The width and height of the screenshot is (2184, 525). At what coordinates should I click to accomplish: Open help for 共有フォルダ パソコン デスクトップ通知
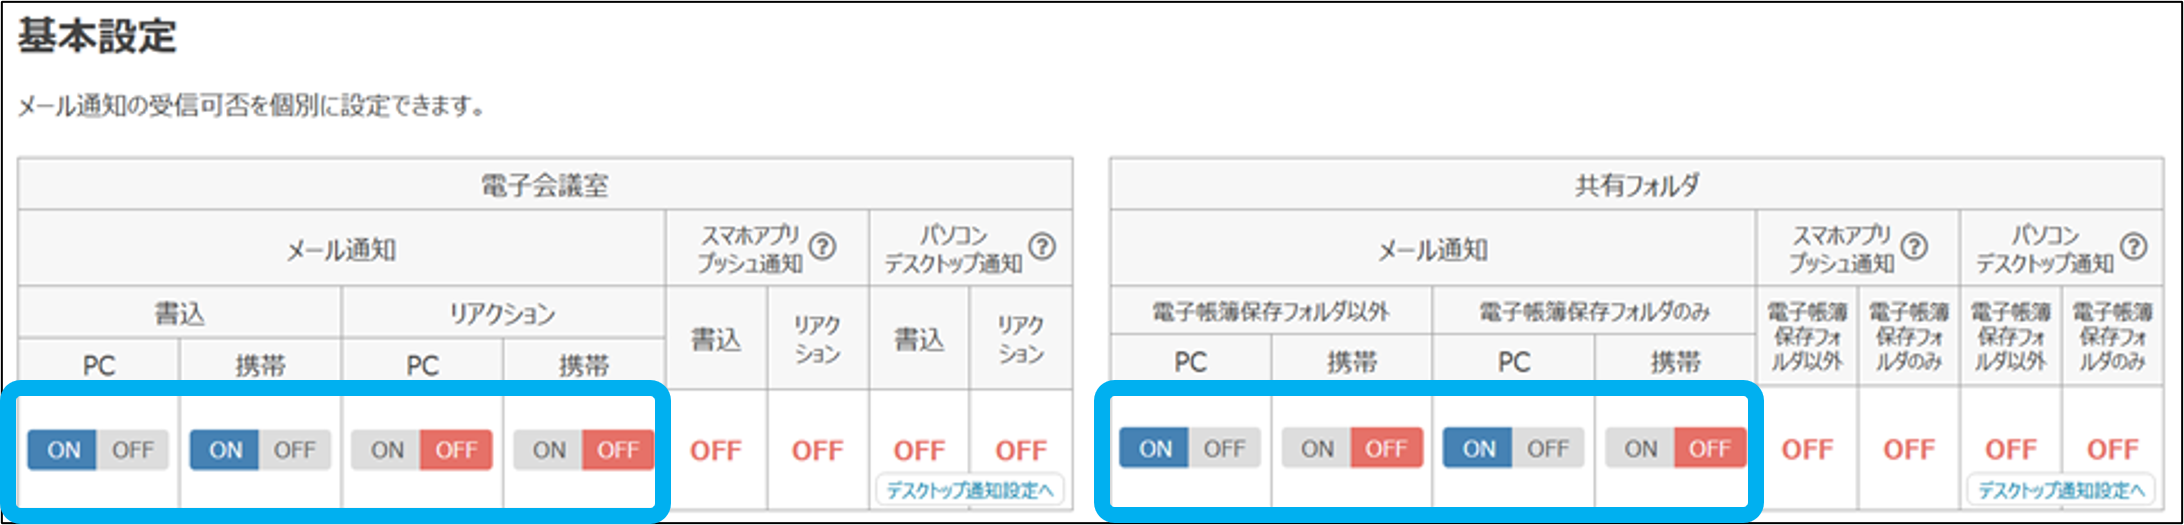coord(2134,246)
